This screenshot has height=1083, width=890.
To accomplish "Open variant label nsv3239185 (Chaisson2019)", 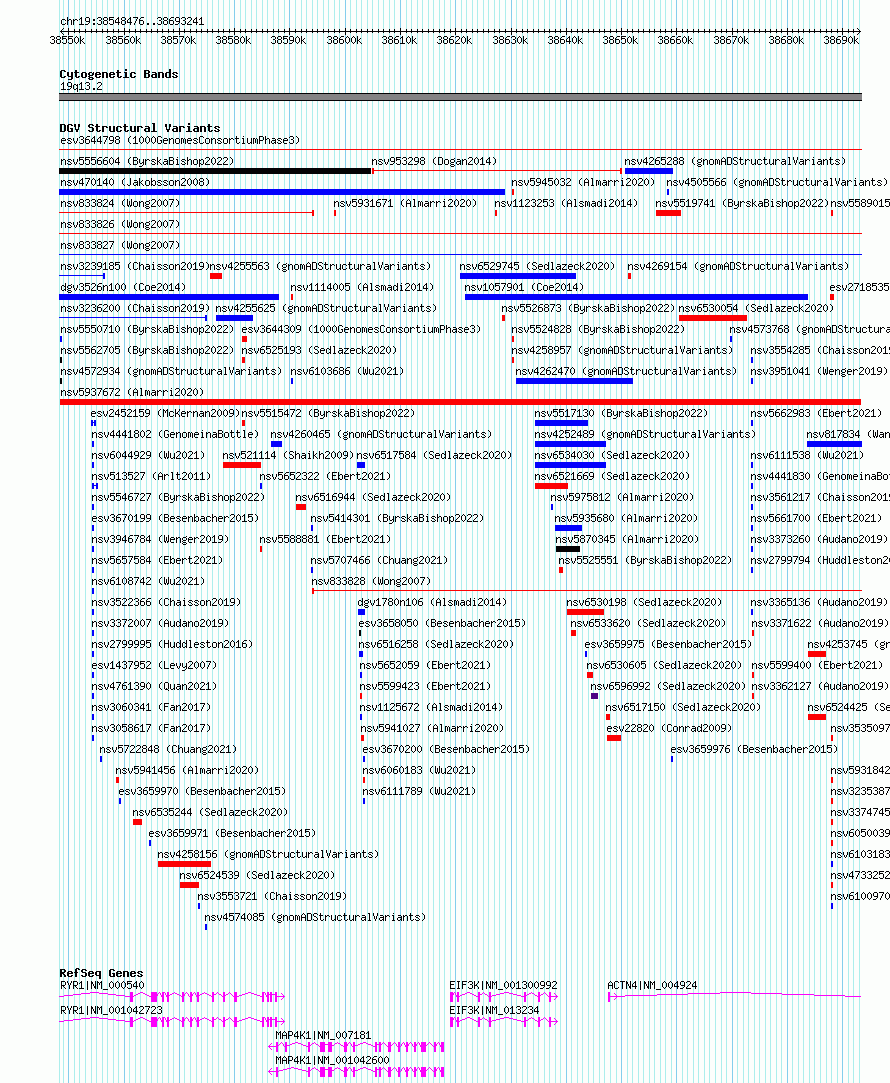I will pyautogui.click(x=135, y=266).
